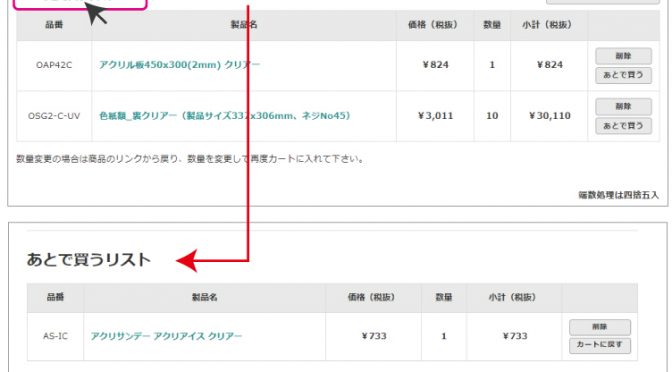Click 数量 header in あとで買う table

(x=444, y=297)
